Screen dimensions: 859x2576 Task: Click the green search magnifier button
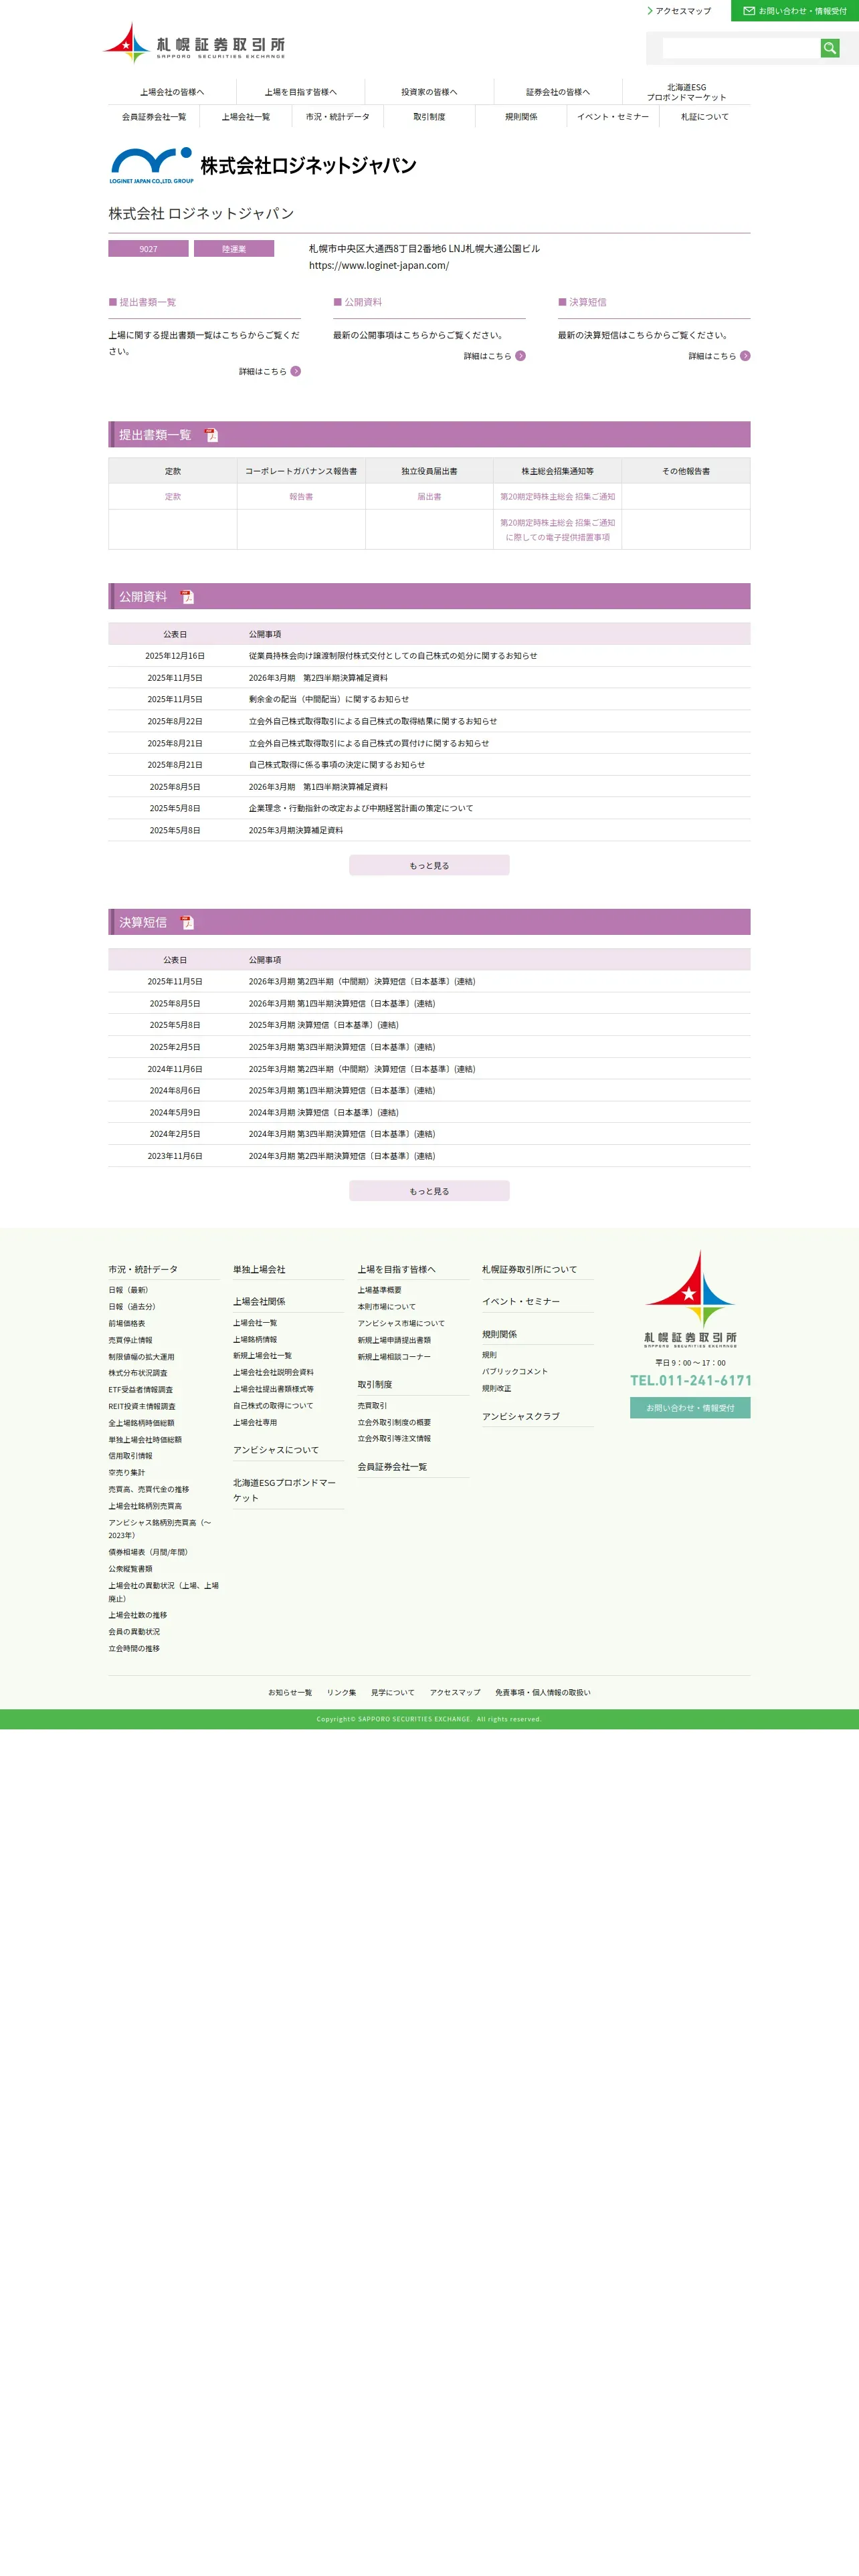829,48
